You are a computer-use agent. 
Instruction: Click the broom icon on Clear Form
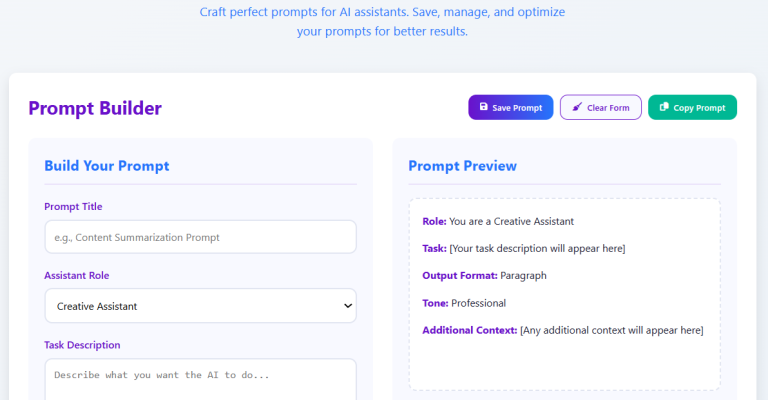click(x=576, y=107)
